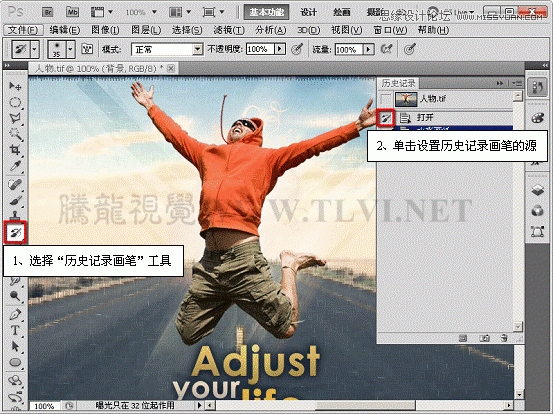553x414 pixels.
Task: Close the 人物.tif document tab
Action: pyautogui.click(x=171, y=68)
